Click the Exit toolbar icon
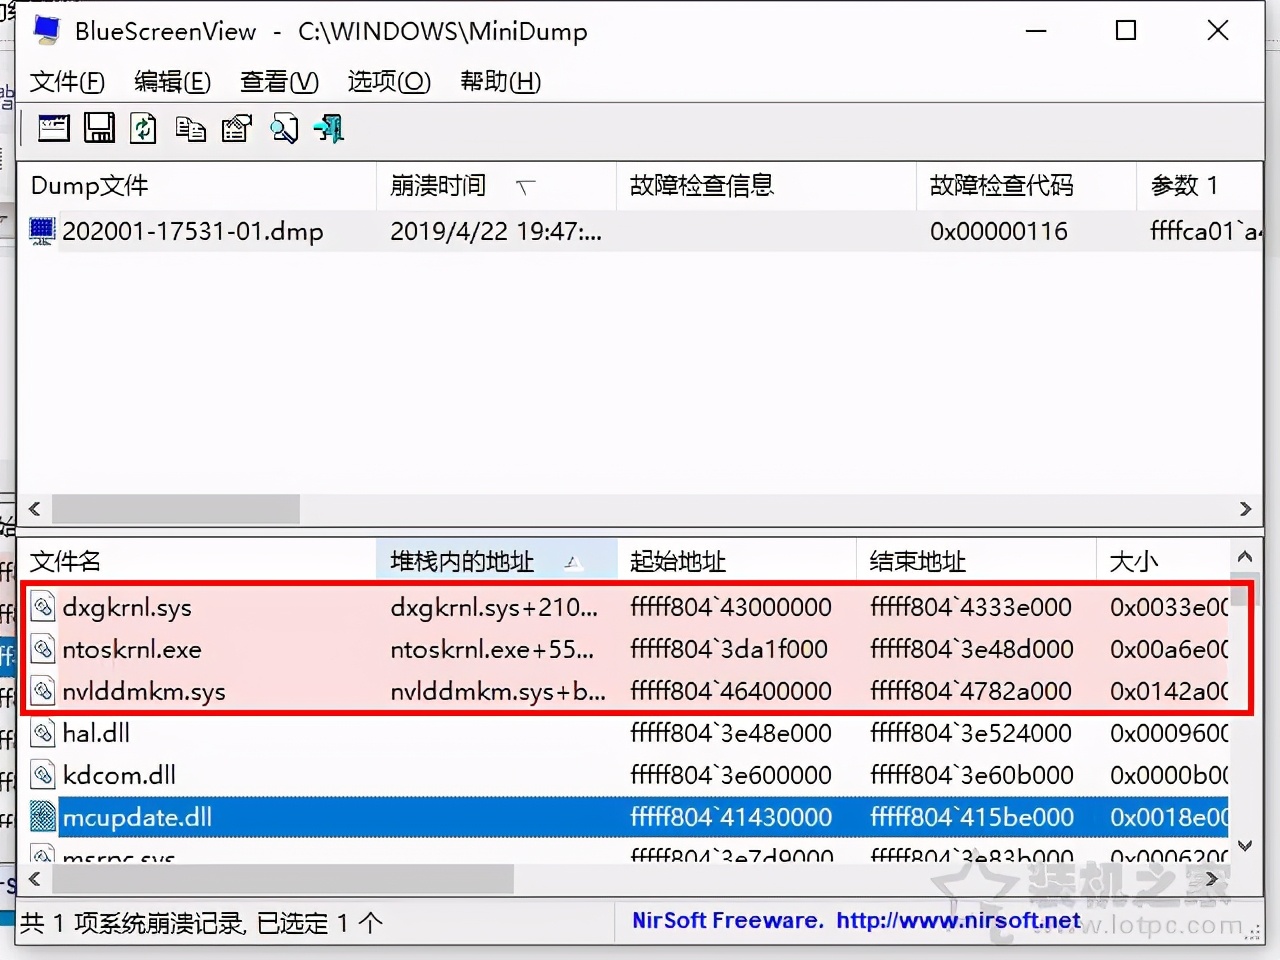Viewport: 1280px width, 960px height. pyautogui.click(x=327, y=128)
